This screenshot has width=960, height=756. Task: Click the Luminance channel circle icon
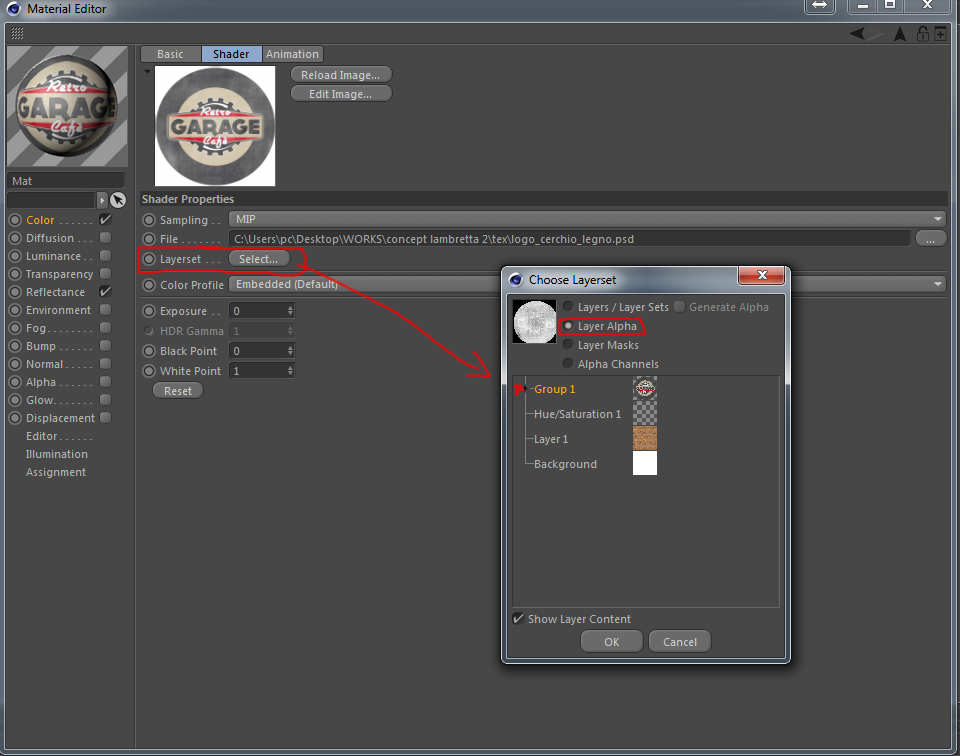pyautogui.click(x=15, y=256)
